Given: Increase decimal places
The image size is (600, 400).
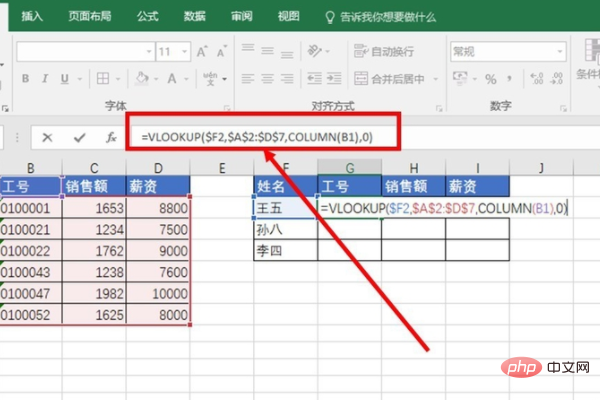Looking at the screenshot, I should [x=537, y=78].
